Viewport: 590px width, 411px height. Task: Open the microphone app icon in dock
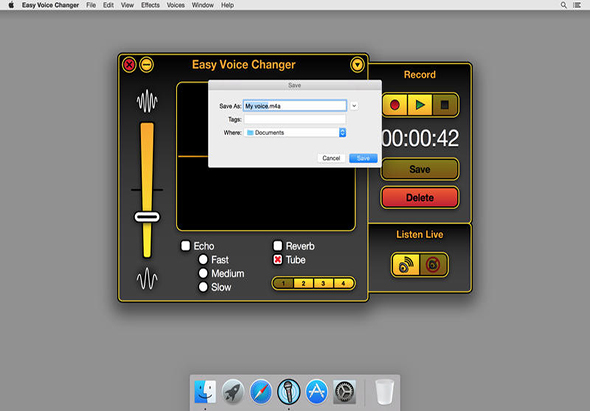click(x=289, y=391)
